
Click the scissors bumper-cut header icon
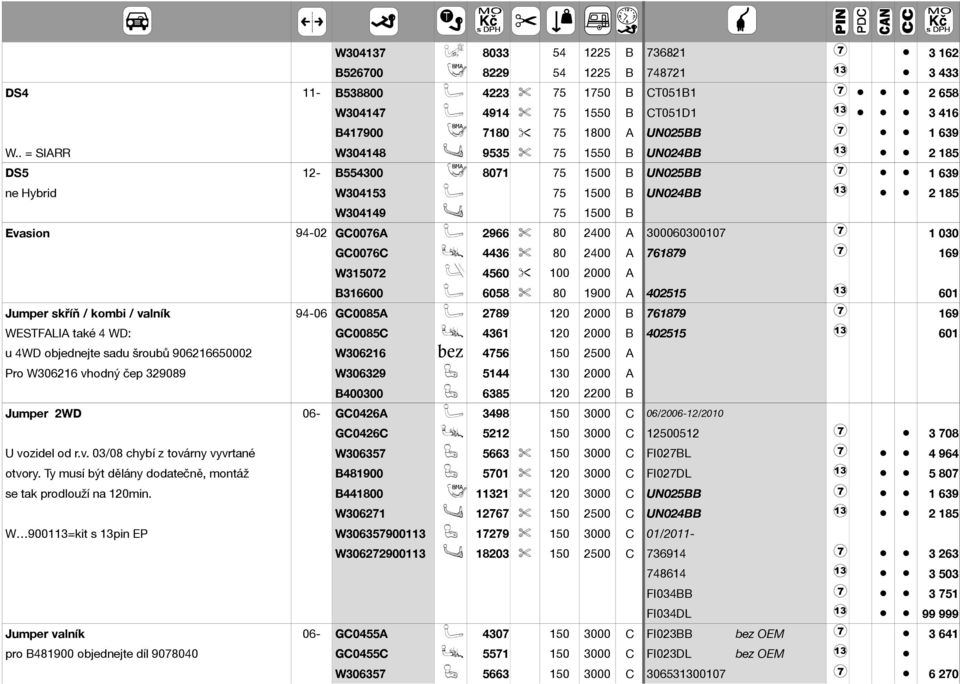525,22
